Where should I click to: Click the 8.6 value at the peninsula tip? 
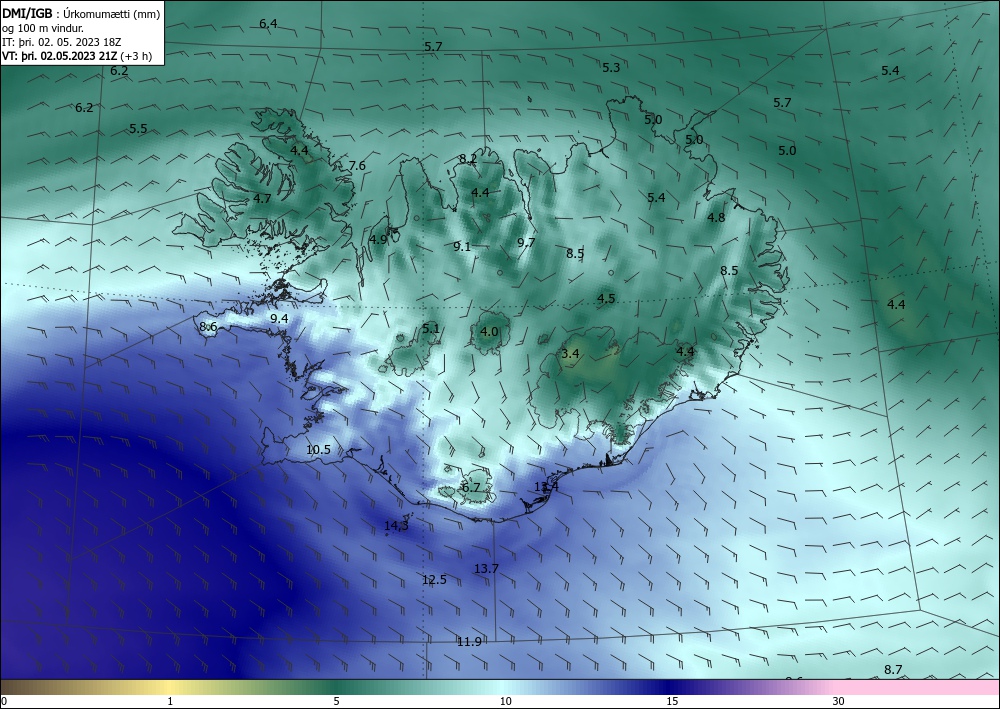tap(209, 326)
